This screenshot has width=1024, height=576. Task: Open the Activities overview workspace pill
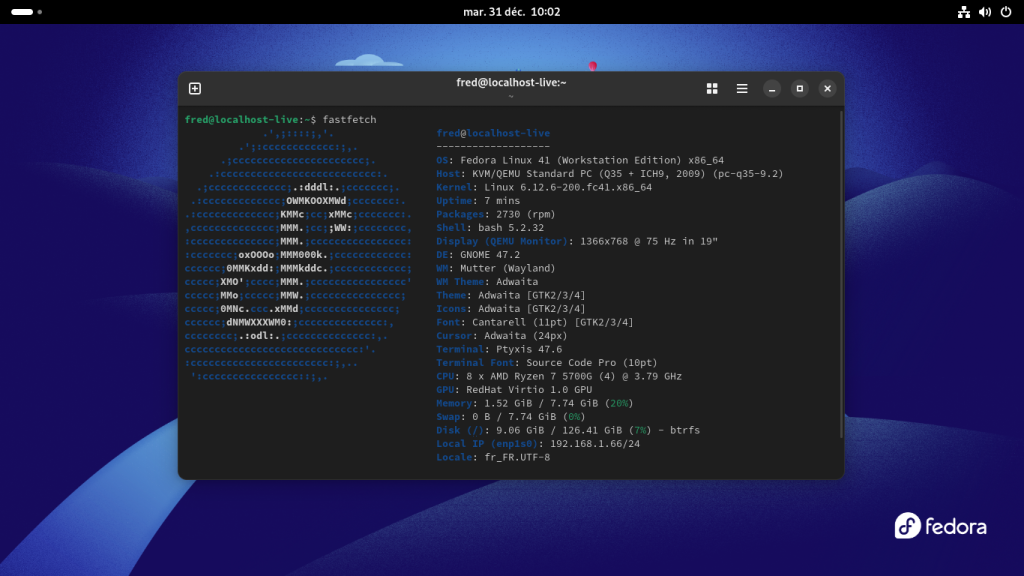(x=22, y=12)
